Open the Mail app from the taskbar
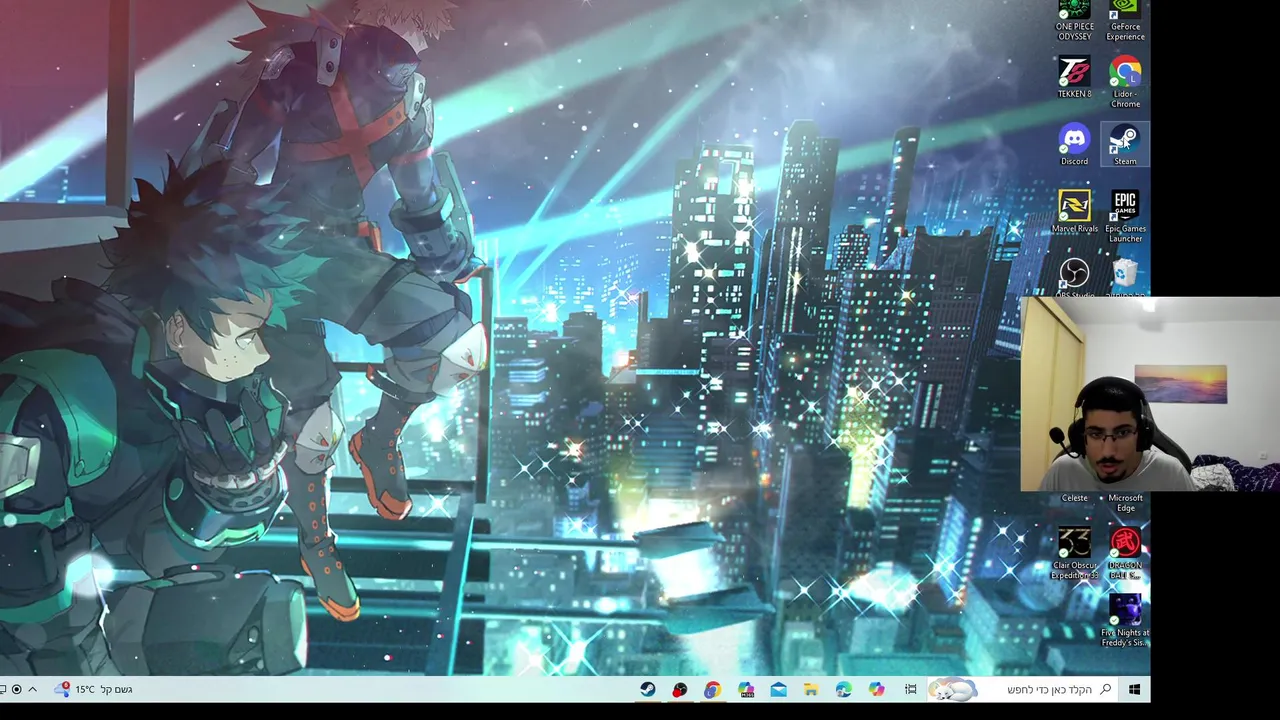The image size is (1280, 720). (778, 689)
